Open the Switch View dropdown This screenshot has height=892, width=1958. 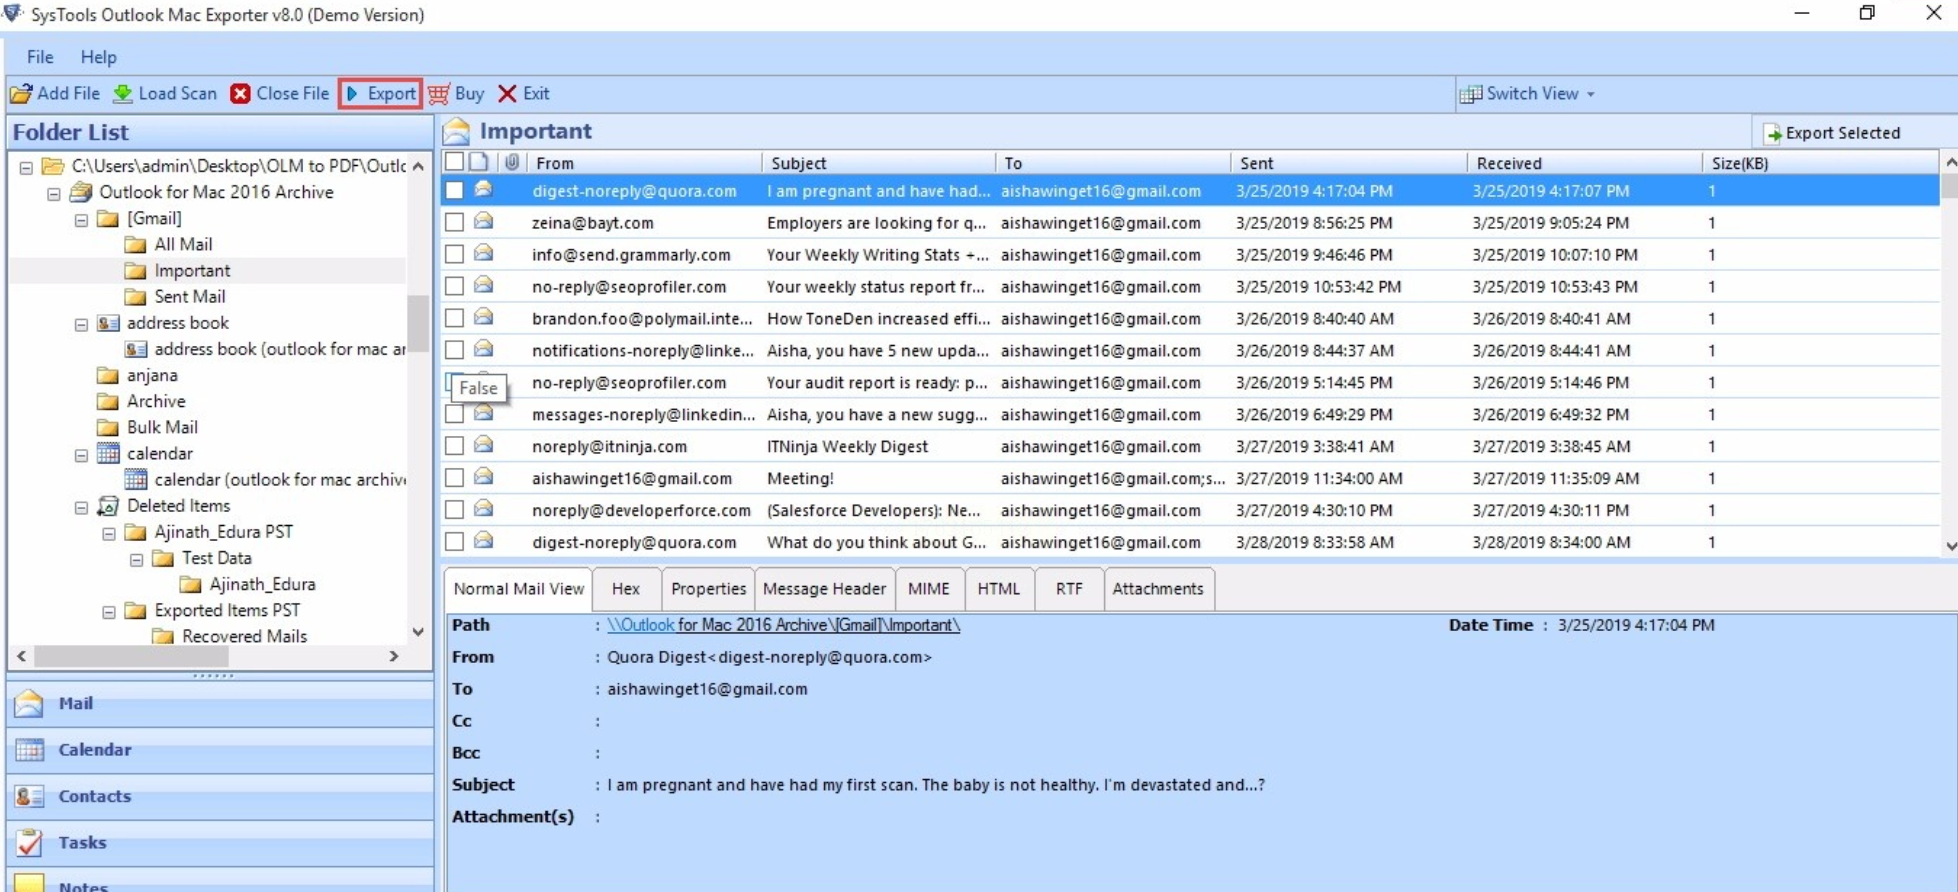(1528, 94)
